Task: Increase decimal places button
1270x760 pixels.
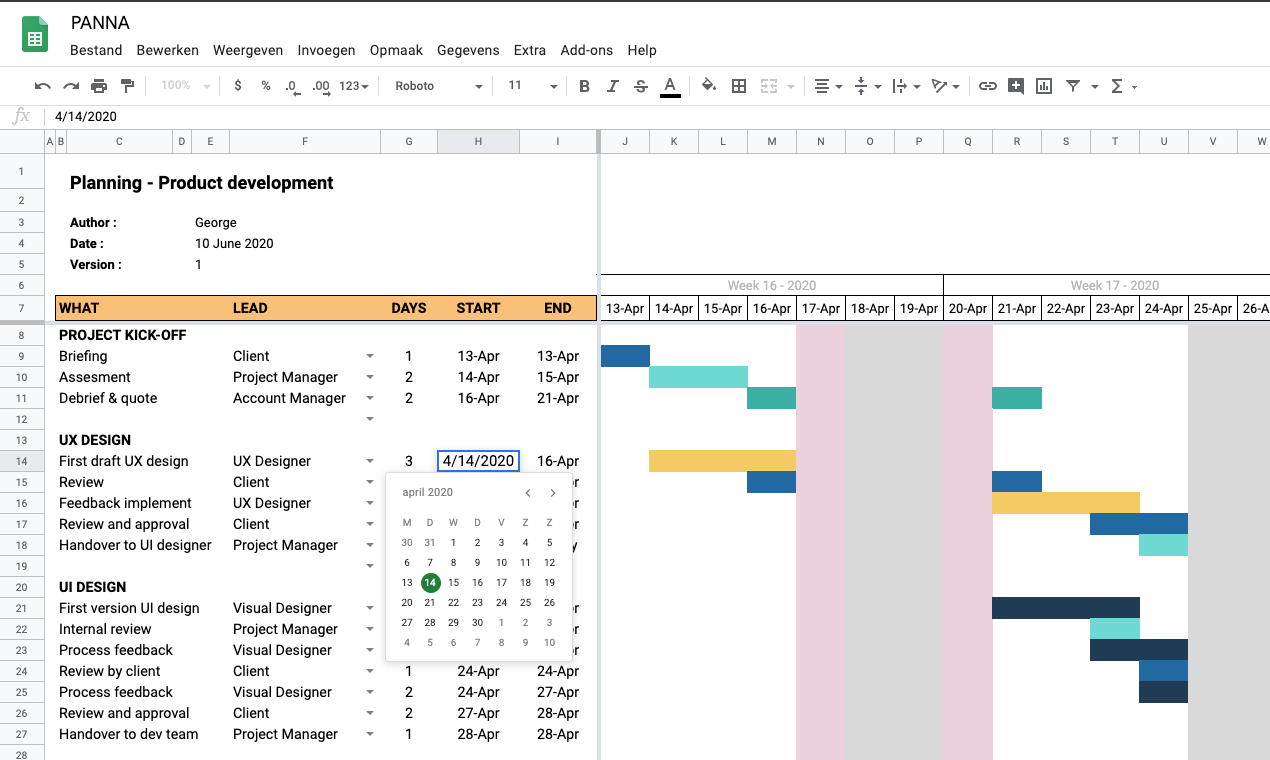Action: [x=321, y=86]
